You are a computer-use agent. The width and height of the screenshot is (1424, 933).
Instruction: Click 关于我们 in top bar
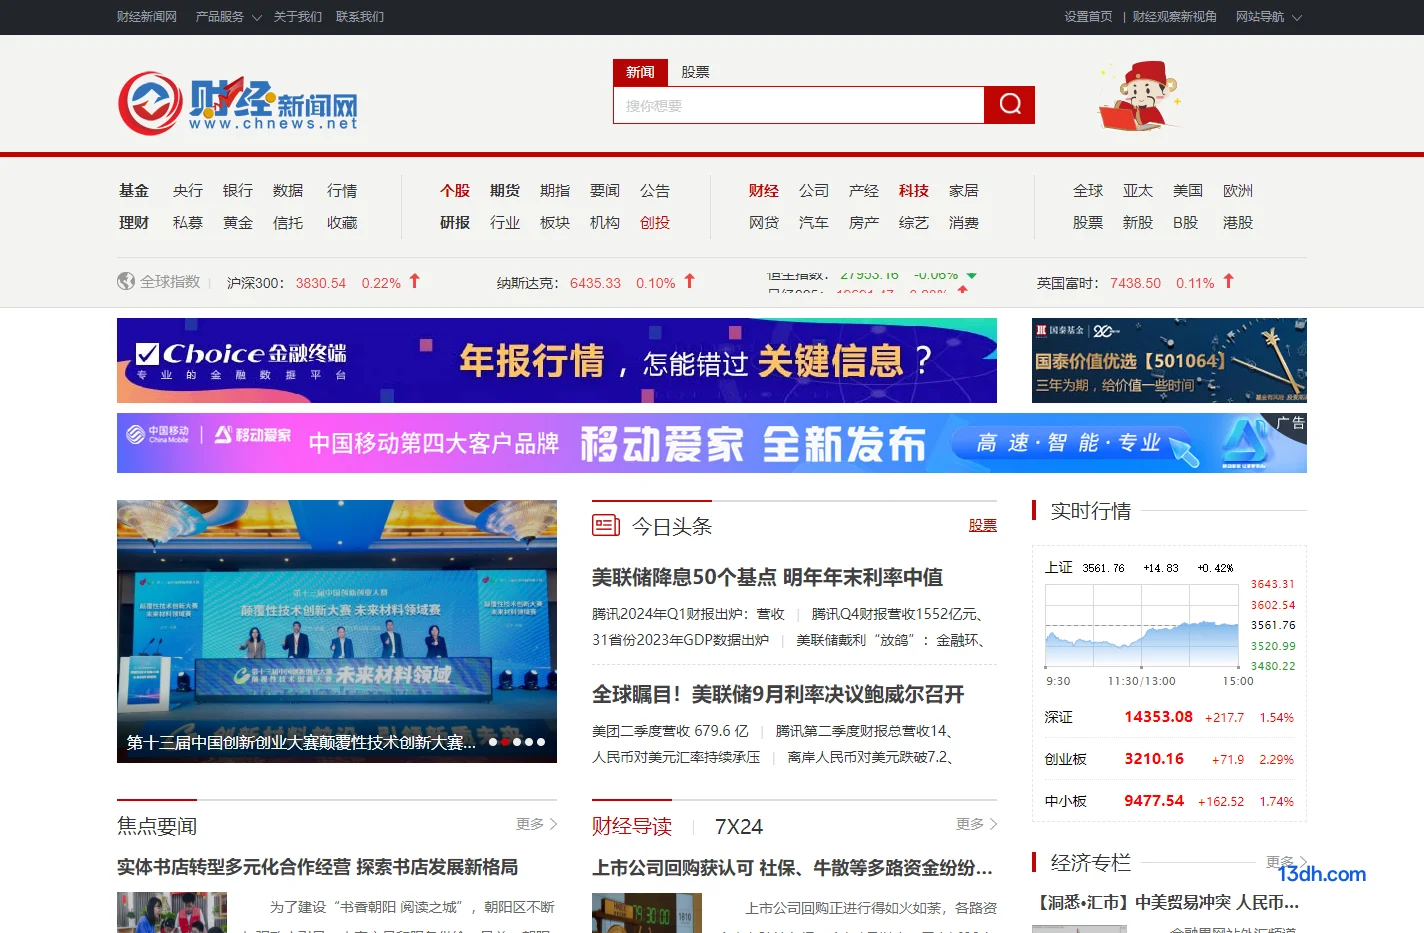click(298, 17)
